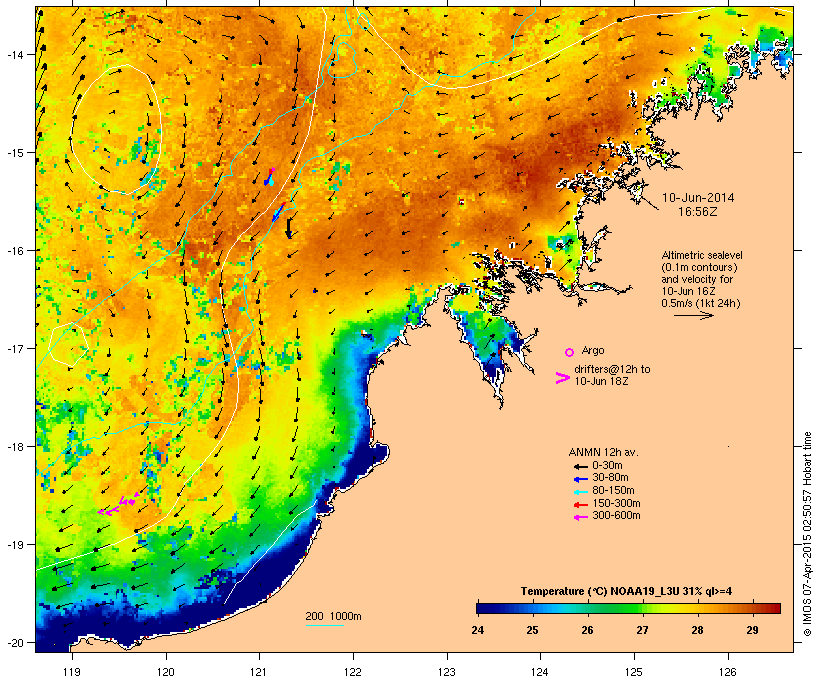The height and width of the screenshot is (680, 820).
Task: Select the time label 16:56Z
Action: 698,212
